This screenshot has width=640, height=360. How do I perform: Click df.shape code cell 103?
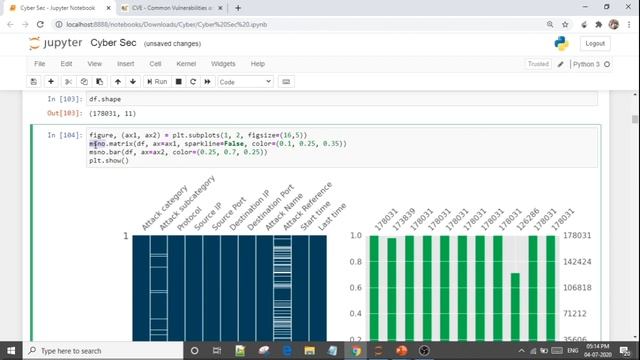(x=342, y=99)
